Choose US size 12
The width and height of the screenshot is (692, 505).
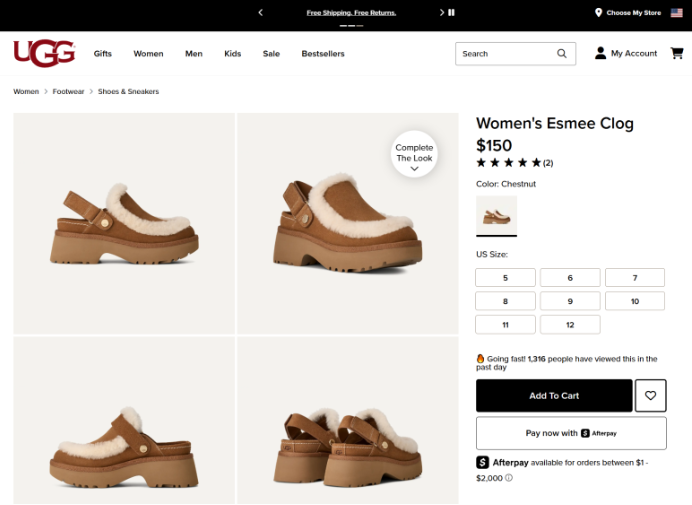[x=570, y=325]
